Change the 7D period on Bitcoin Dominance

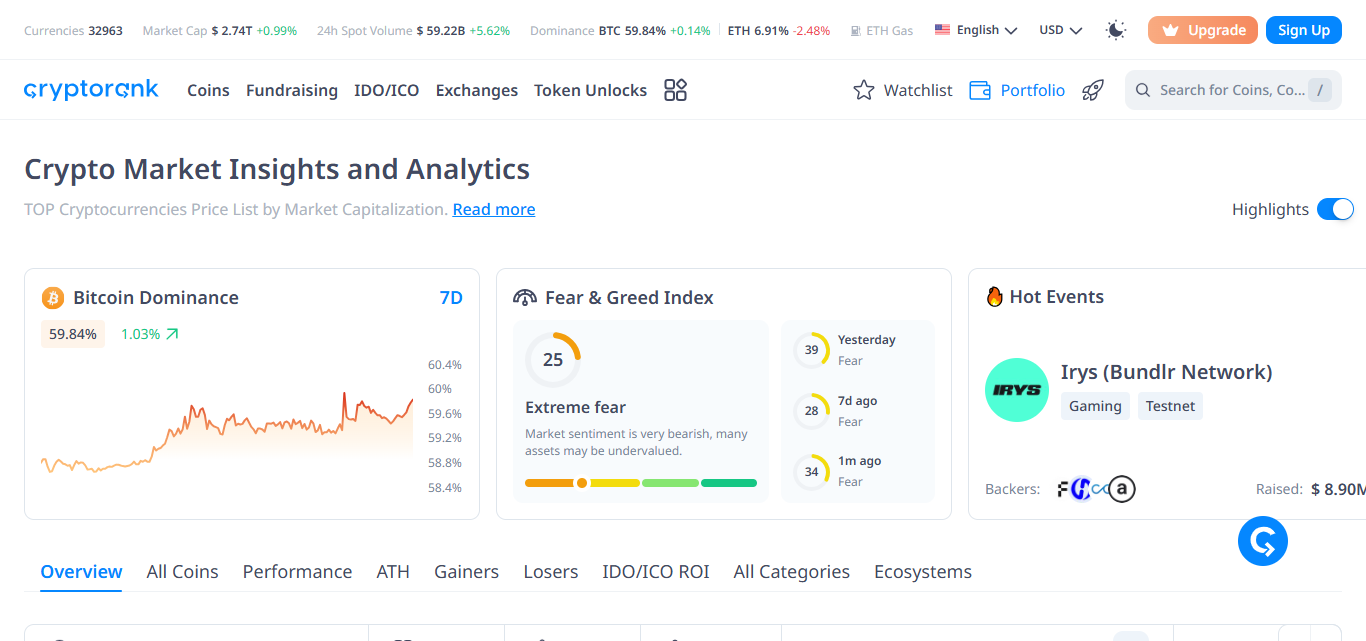(x=451, y=298)
